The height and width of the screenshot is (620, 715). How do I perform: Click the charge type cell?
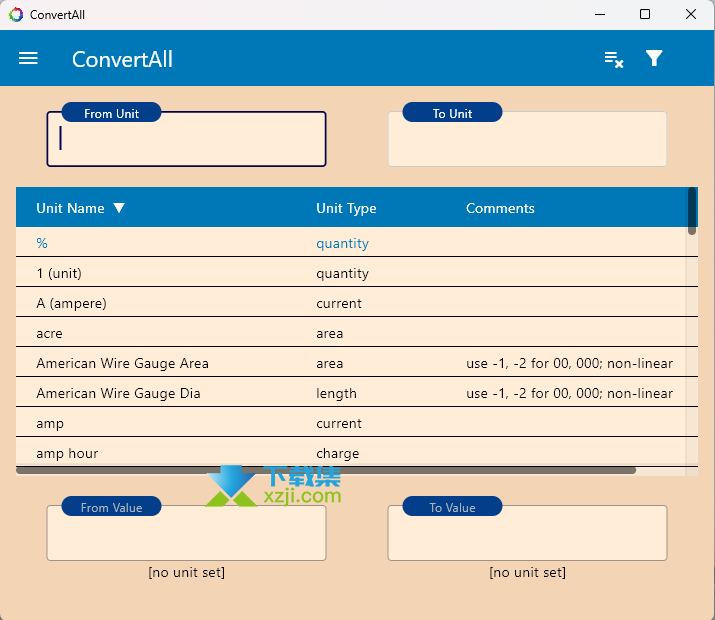coord(337,454)
